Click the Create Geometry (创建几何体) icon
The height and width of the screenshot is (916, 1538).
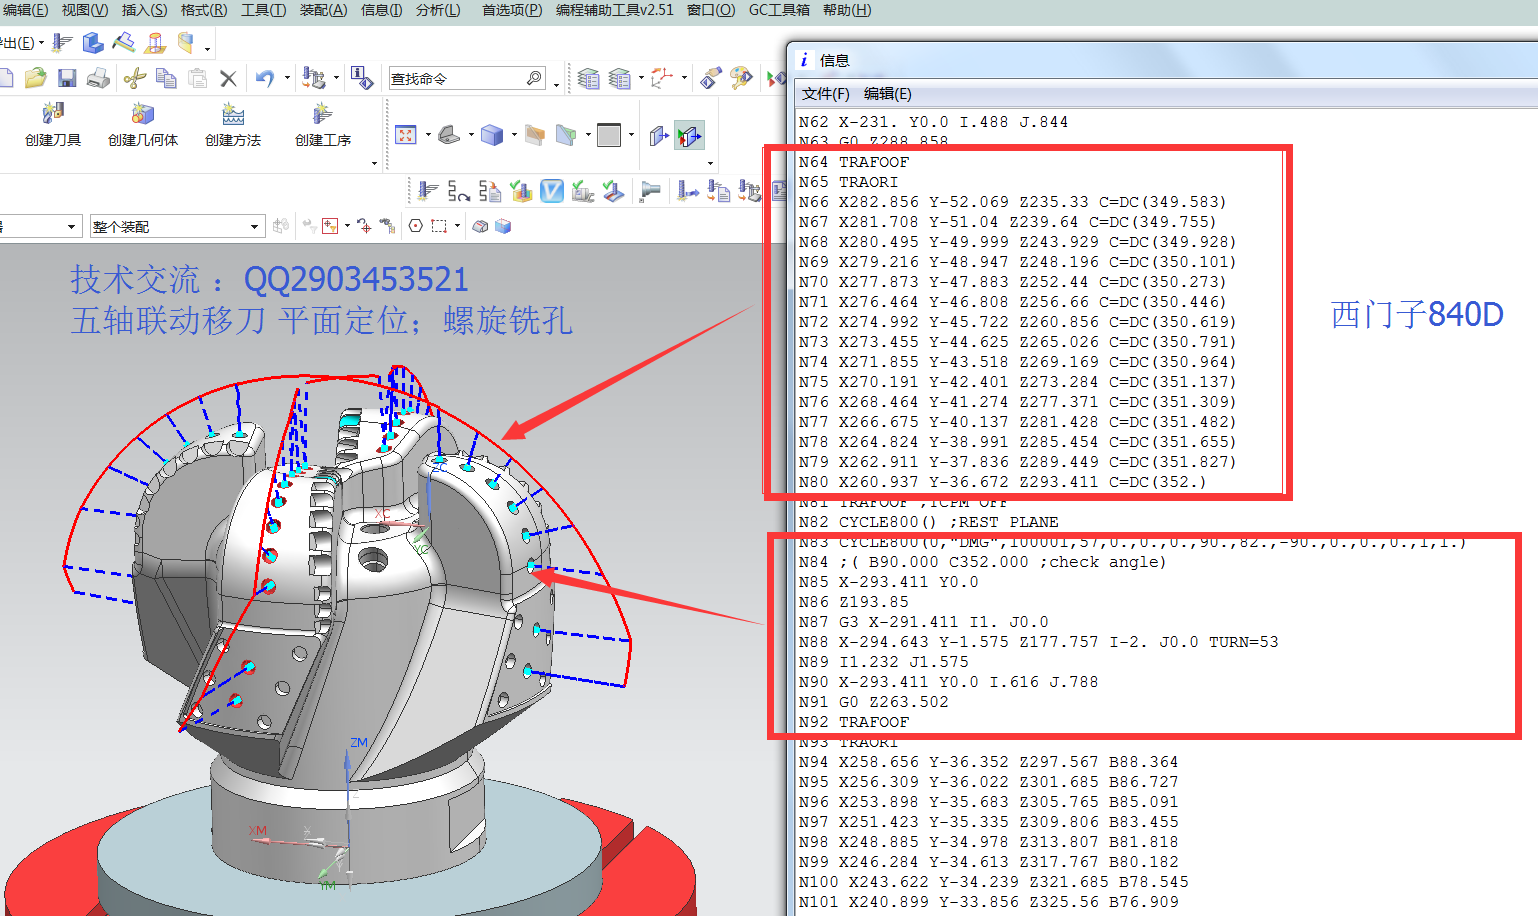point(142,114)
